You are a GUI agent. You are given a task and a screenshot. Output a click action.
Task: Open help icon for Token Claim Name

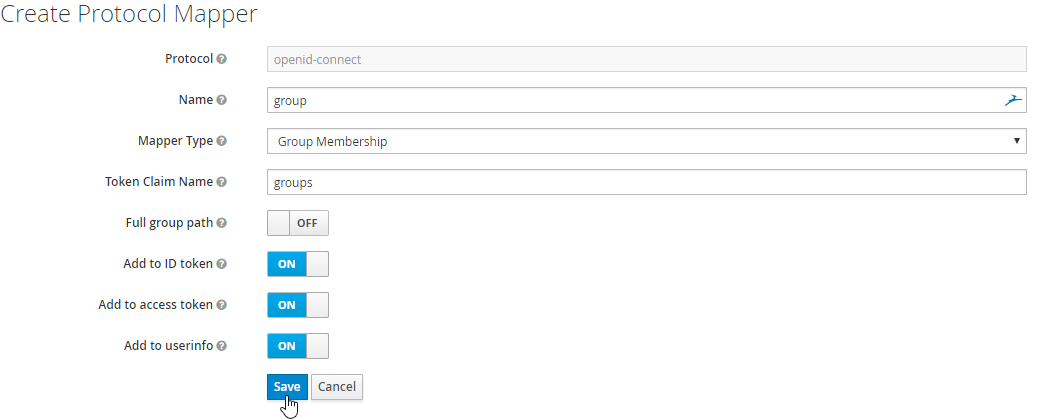(222, 182)
